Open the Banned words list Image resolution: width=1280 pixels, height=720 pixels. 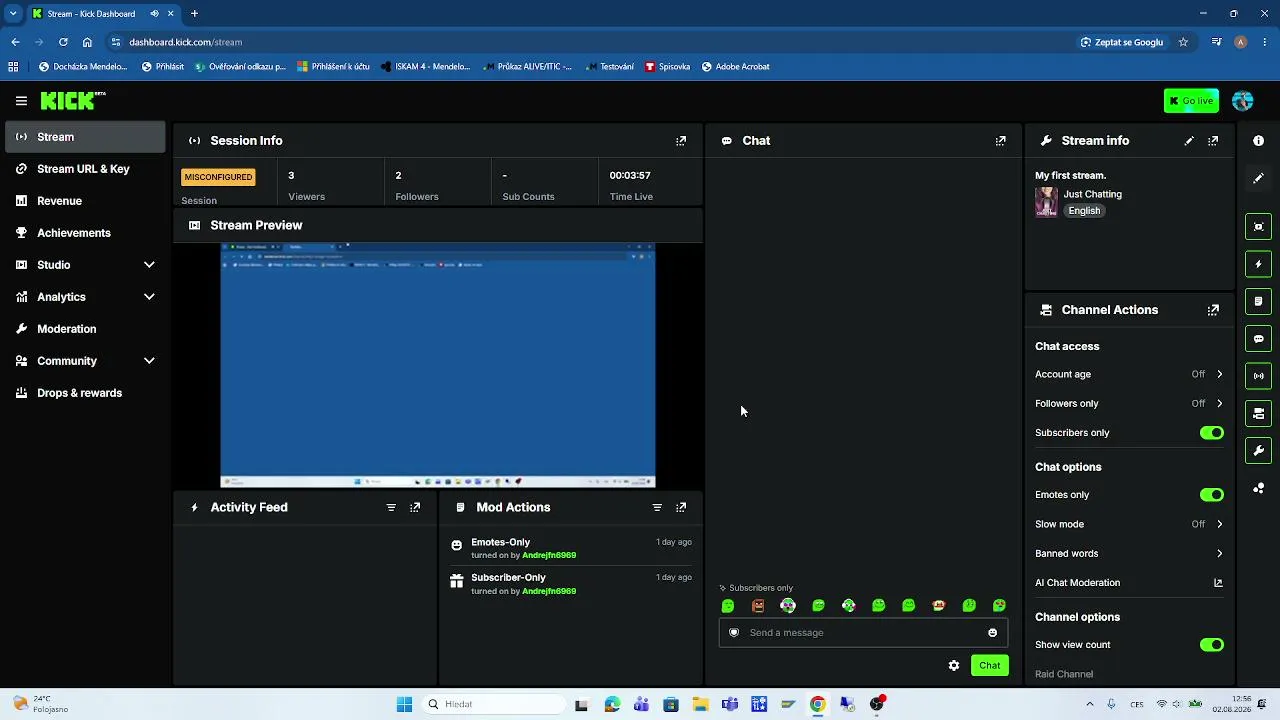coord(1129,554)
